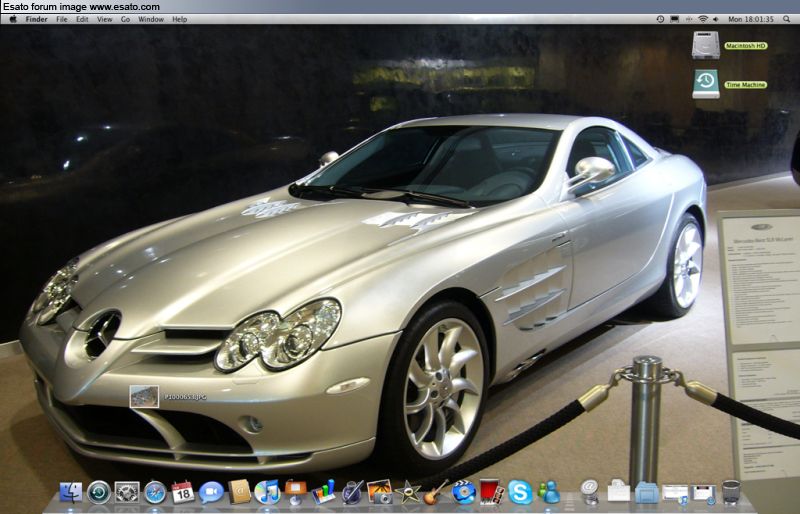Viewport: 800px width, 514px height.
Task: Restore minimized iTunes window from dock
Action: point(674,494)
